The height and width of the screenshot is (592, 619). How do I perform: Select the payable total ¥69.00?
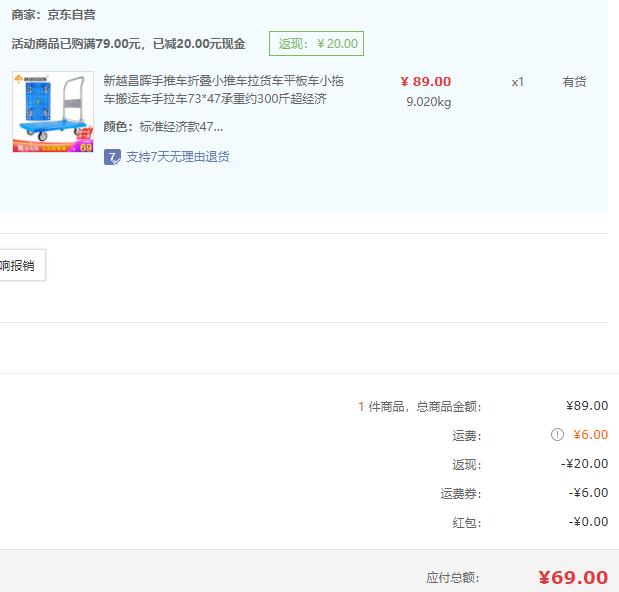click(573, 578)
